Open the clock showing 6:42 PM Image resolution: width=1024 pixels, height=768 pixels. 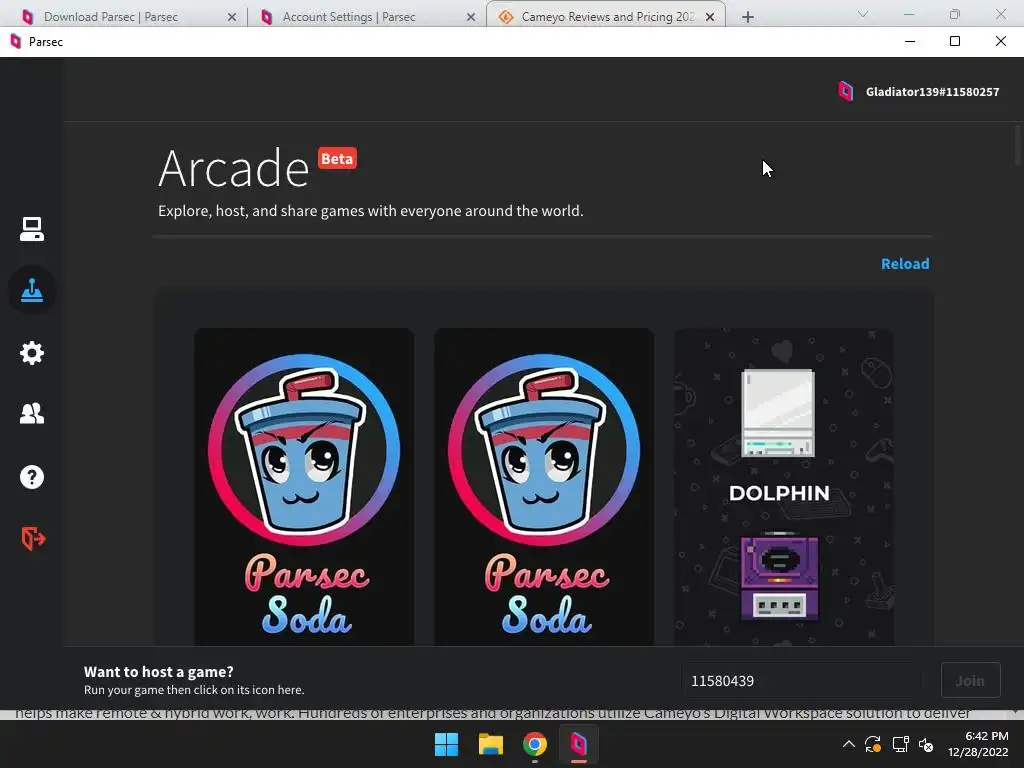point(978,744)
